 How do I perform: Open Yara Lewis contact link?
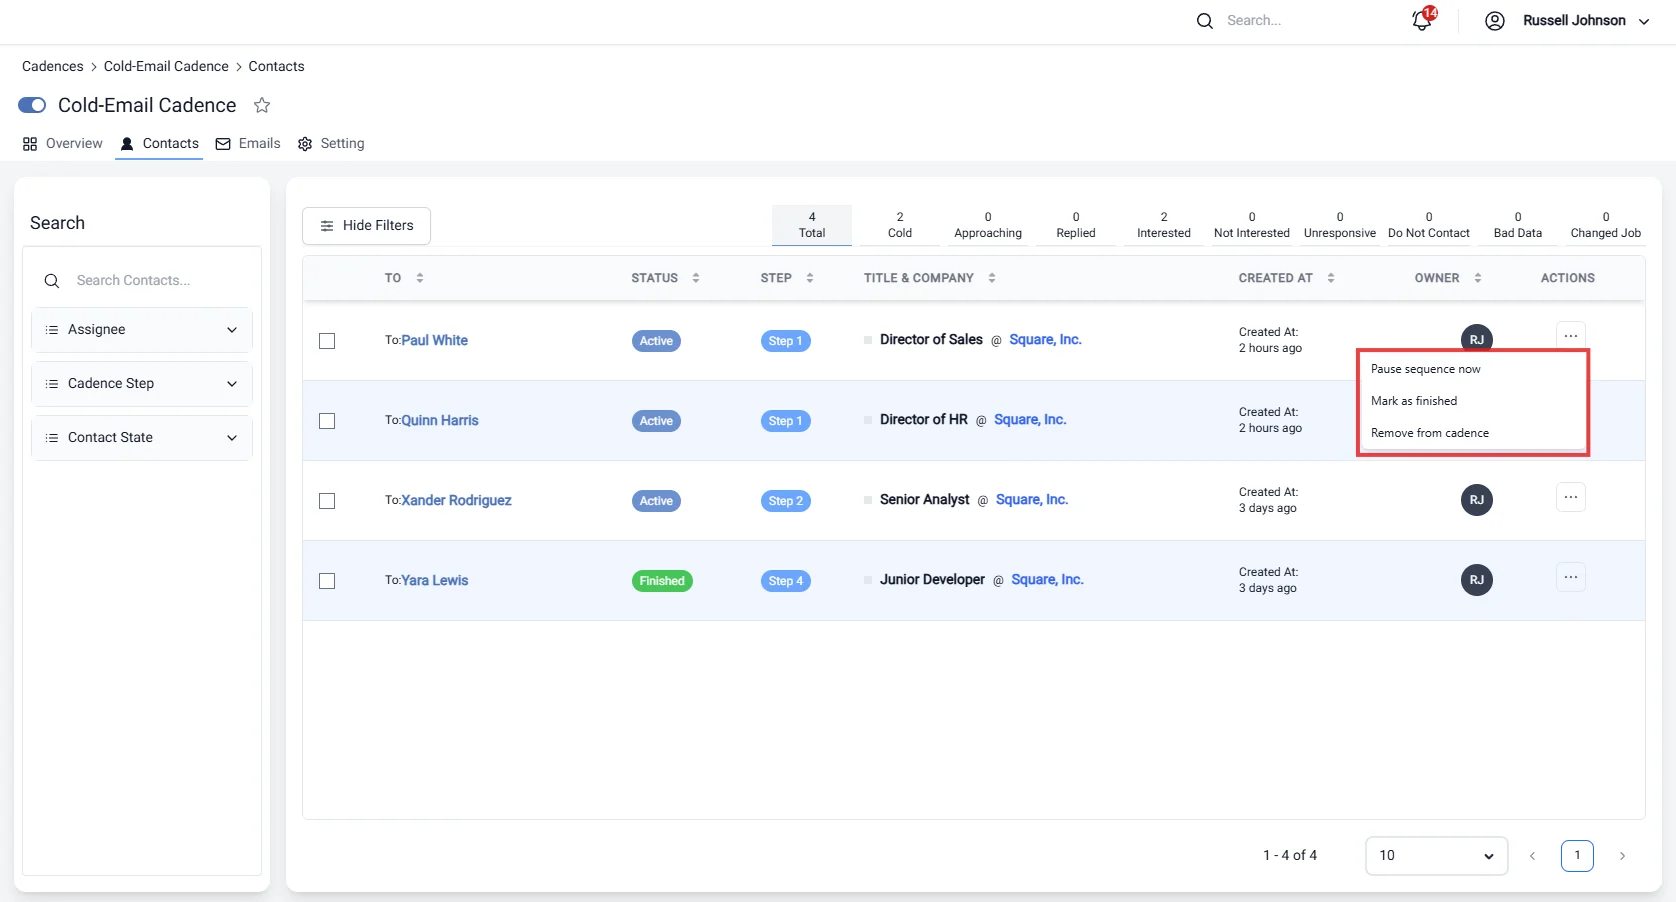pos(434,581)
